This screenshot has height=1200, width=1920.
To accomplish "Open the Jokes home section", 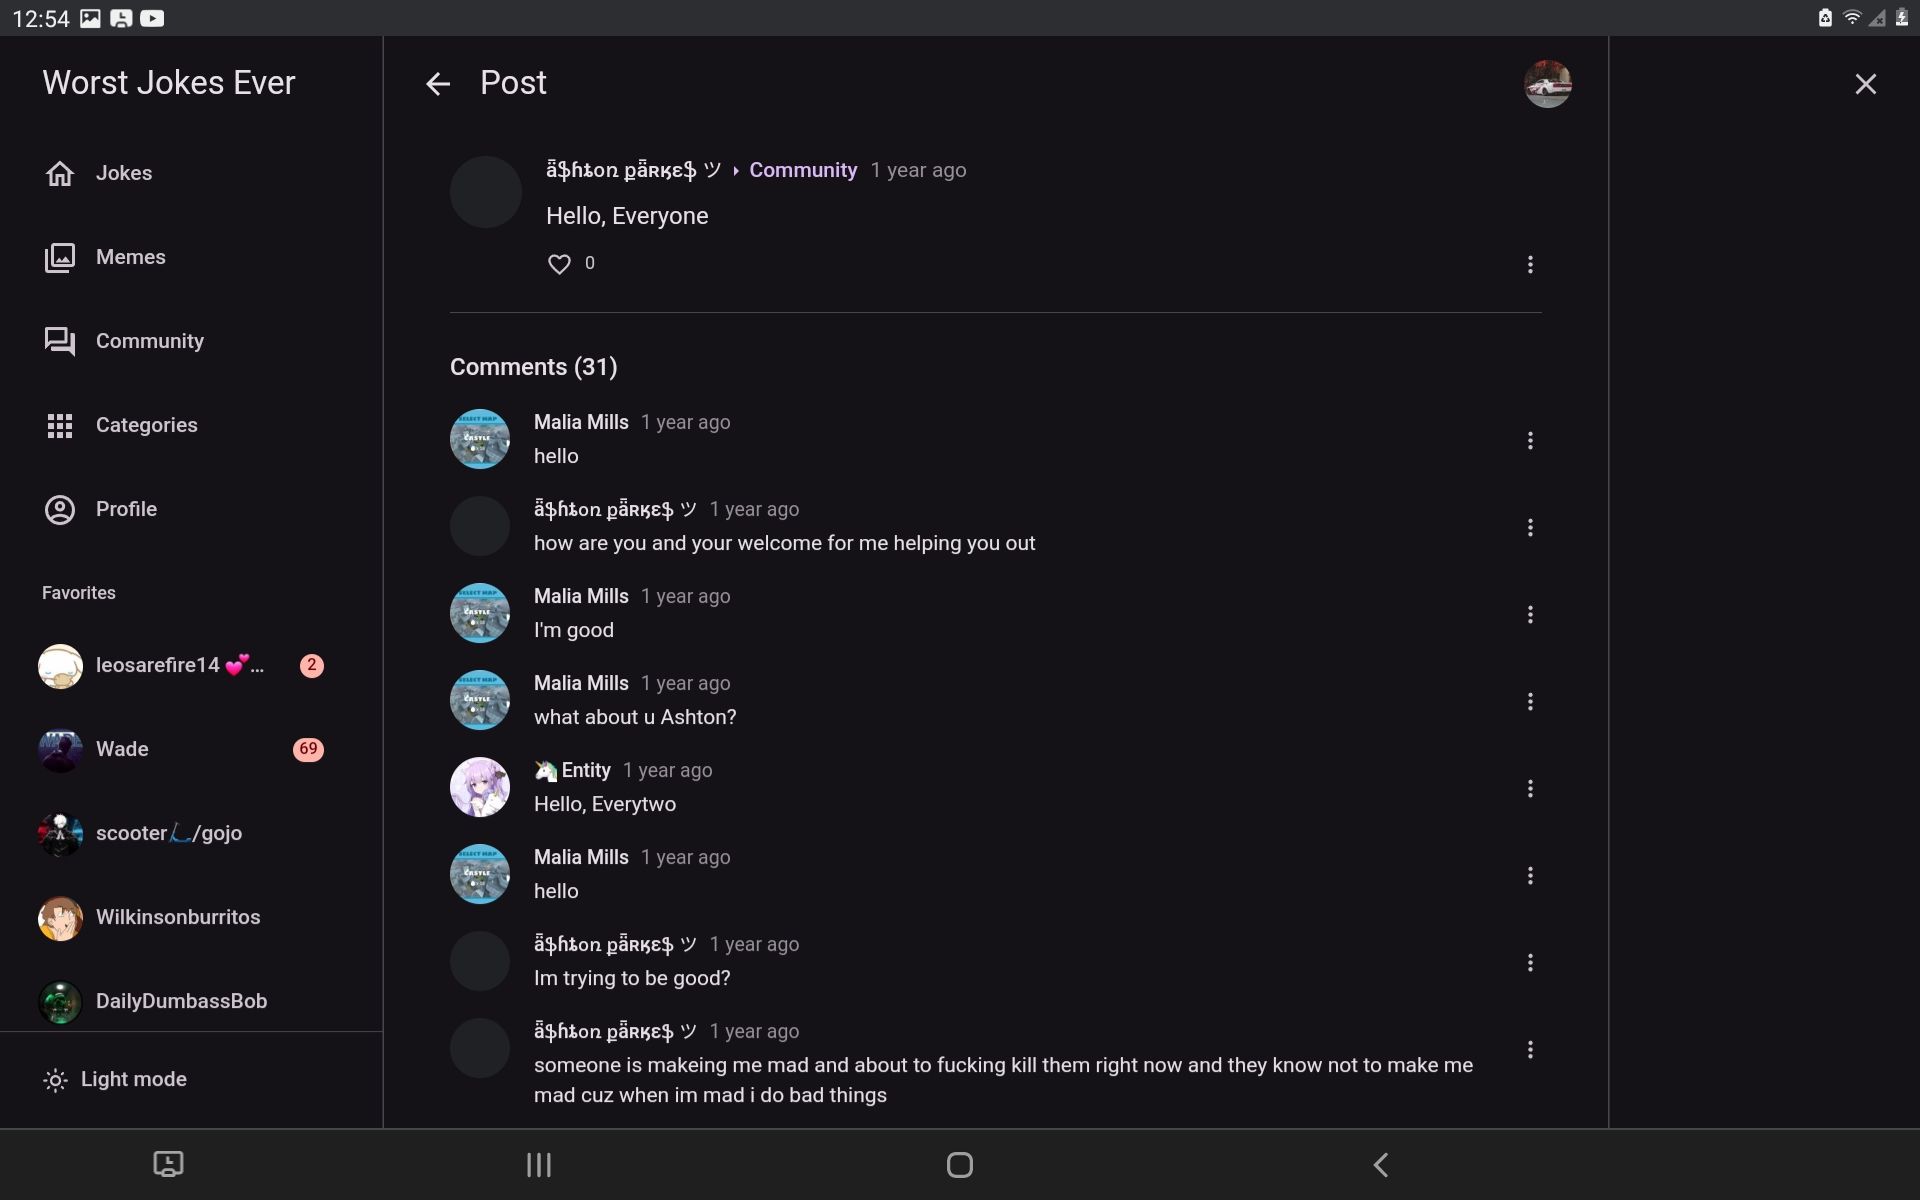I will pyautogui.click(x=60, y=173).
